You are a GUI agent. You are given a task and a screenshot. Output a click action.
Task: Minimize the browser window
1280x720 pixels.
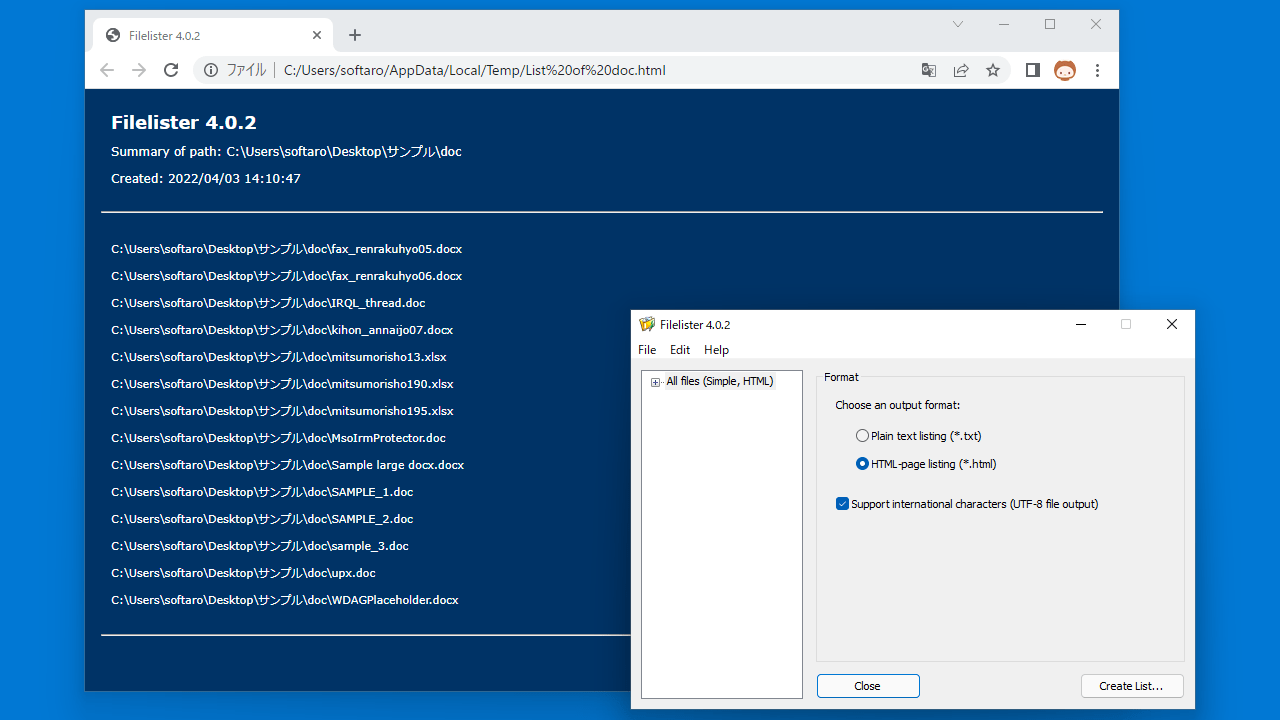coord(1004,24)
